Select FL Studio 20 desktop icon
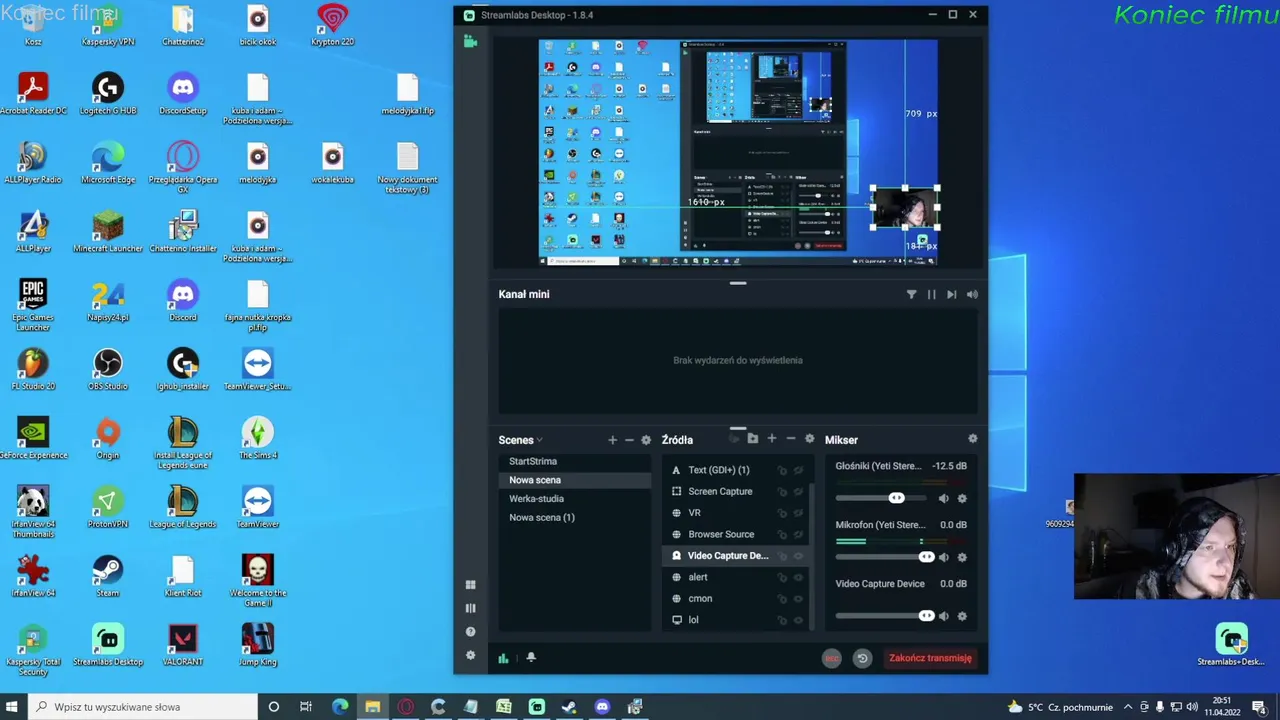The width and height of the screenshot is (1280, 720). pyautogui.click(x=33, y=370)
